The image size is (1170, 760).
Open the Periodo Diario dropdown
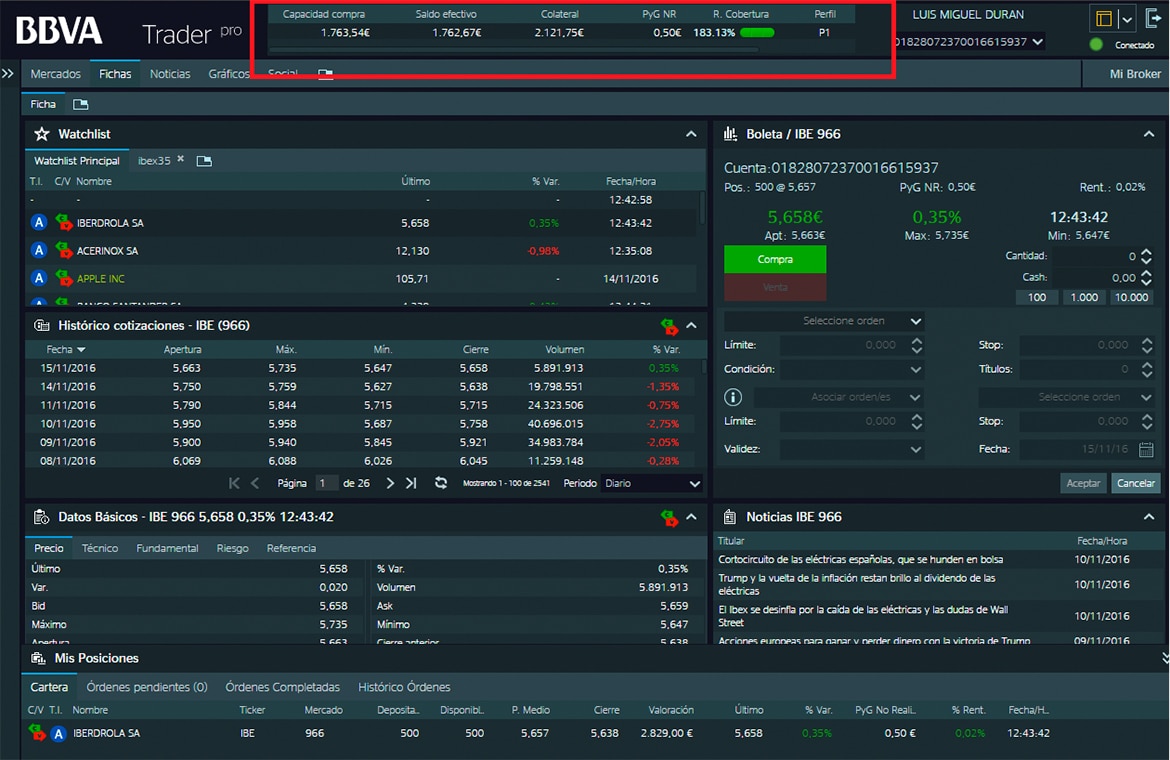pyautogui.click(x=652, y=483)
